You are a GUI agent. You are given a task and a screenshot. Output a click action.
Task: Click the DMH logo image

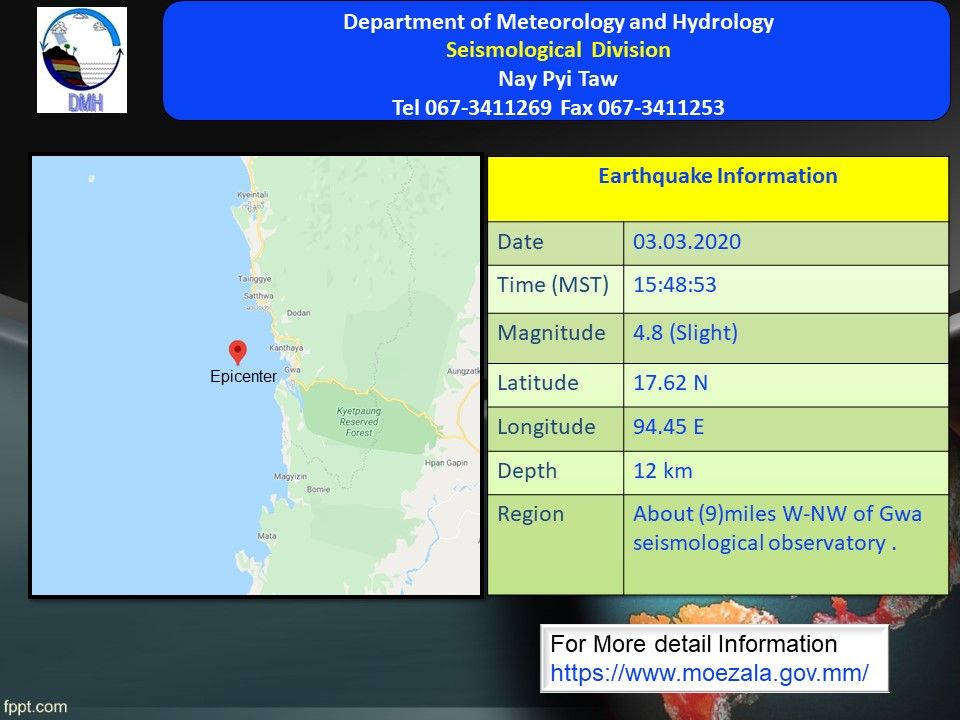[x=82, y=60]
